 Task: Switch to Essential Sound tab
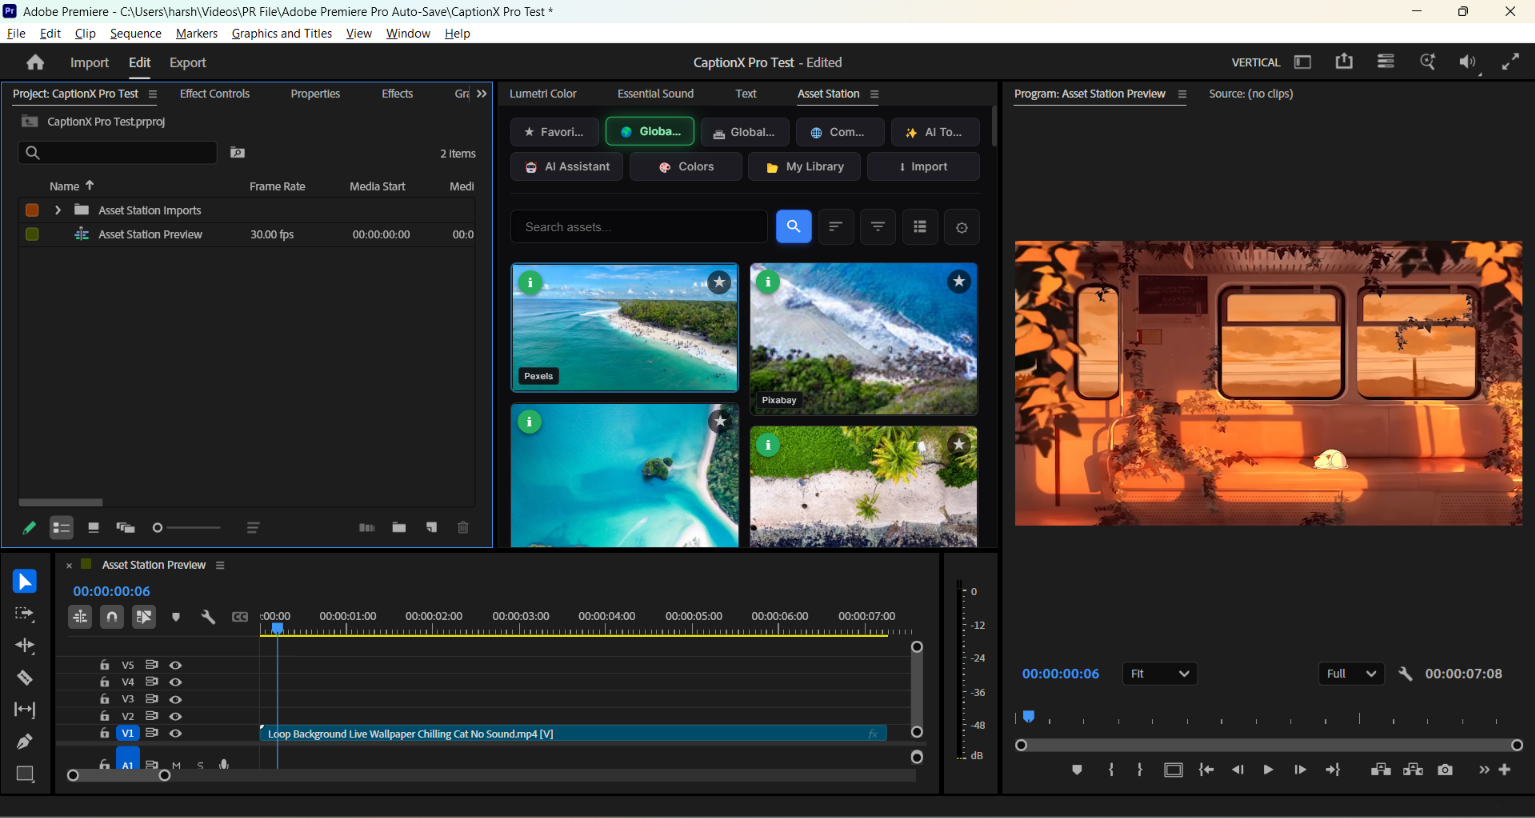(x=656, y=94)
